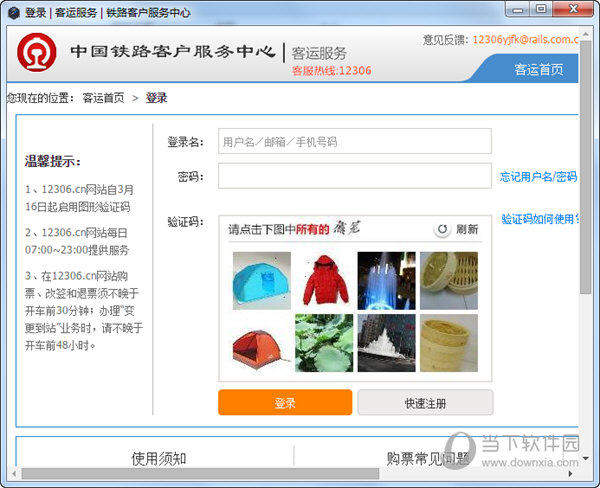Click the 刷新 refresh text
The height and width of the screenshot is (488, 600).
[x=467, y=229]
